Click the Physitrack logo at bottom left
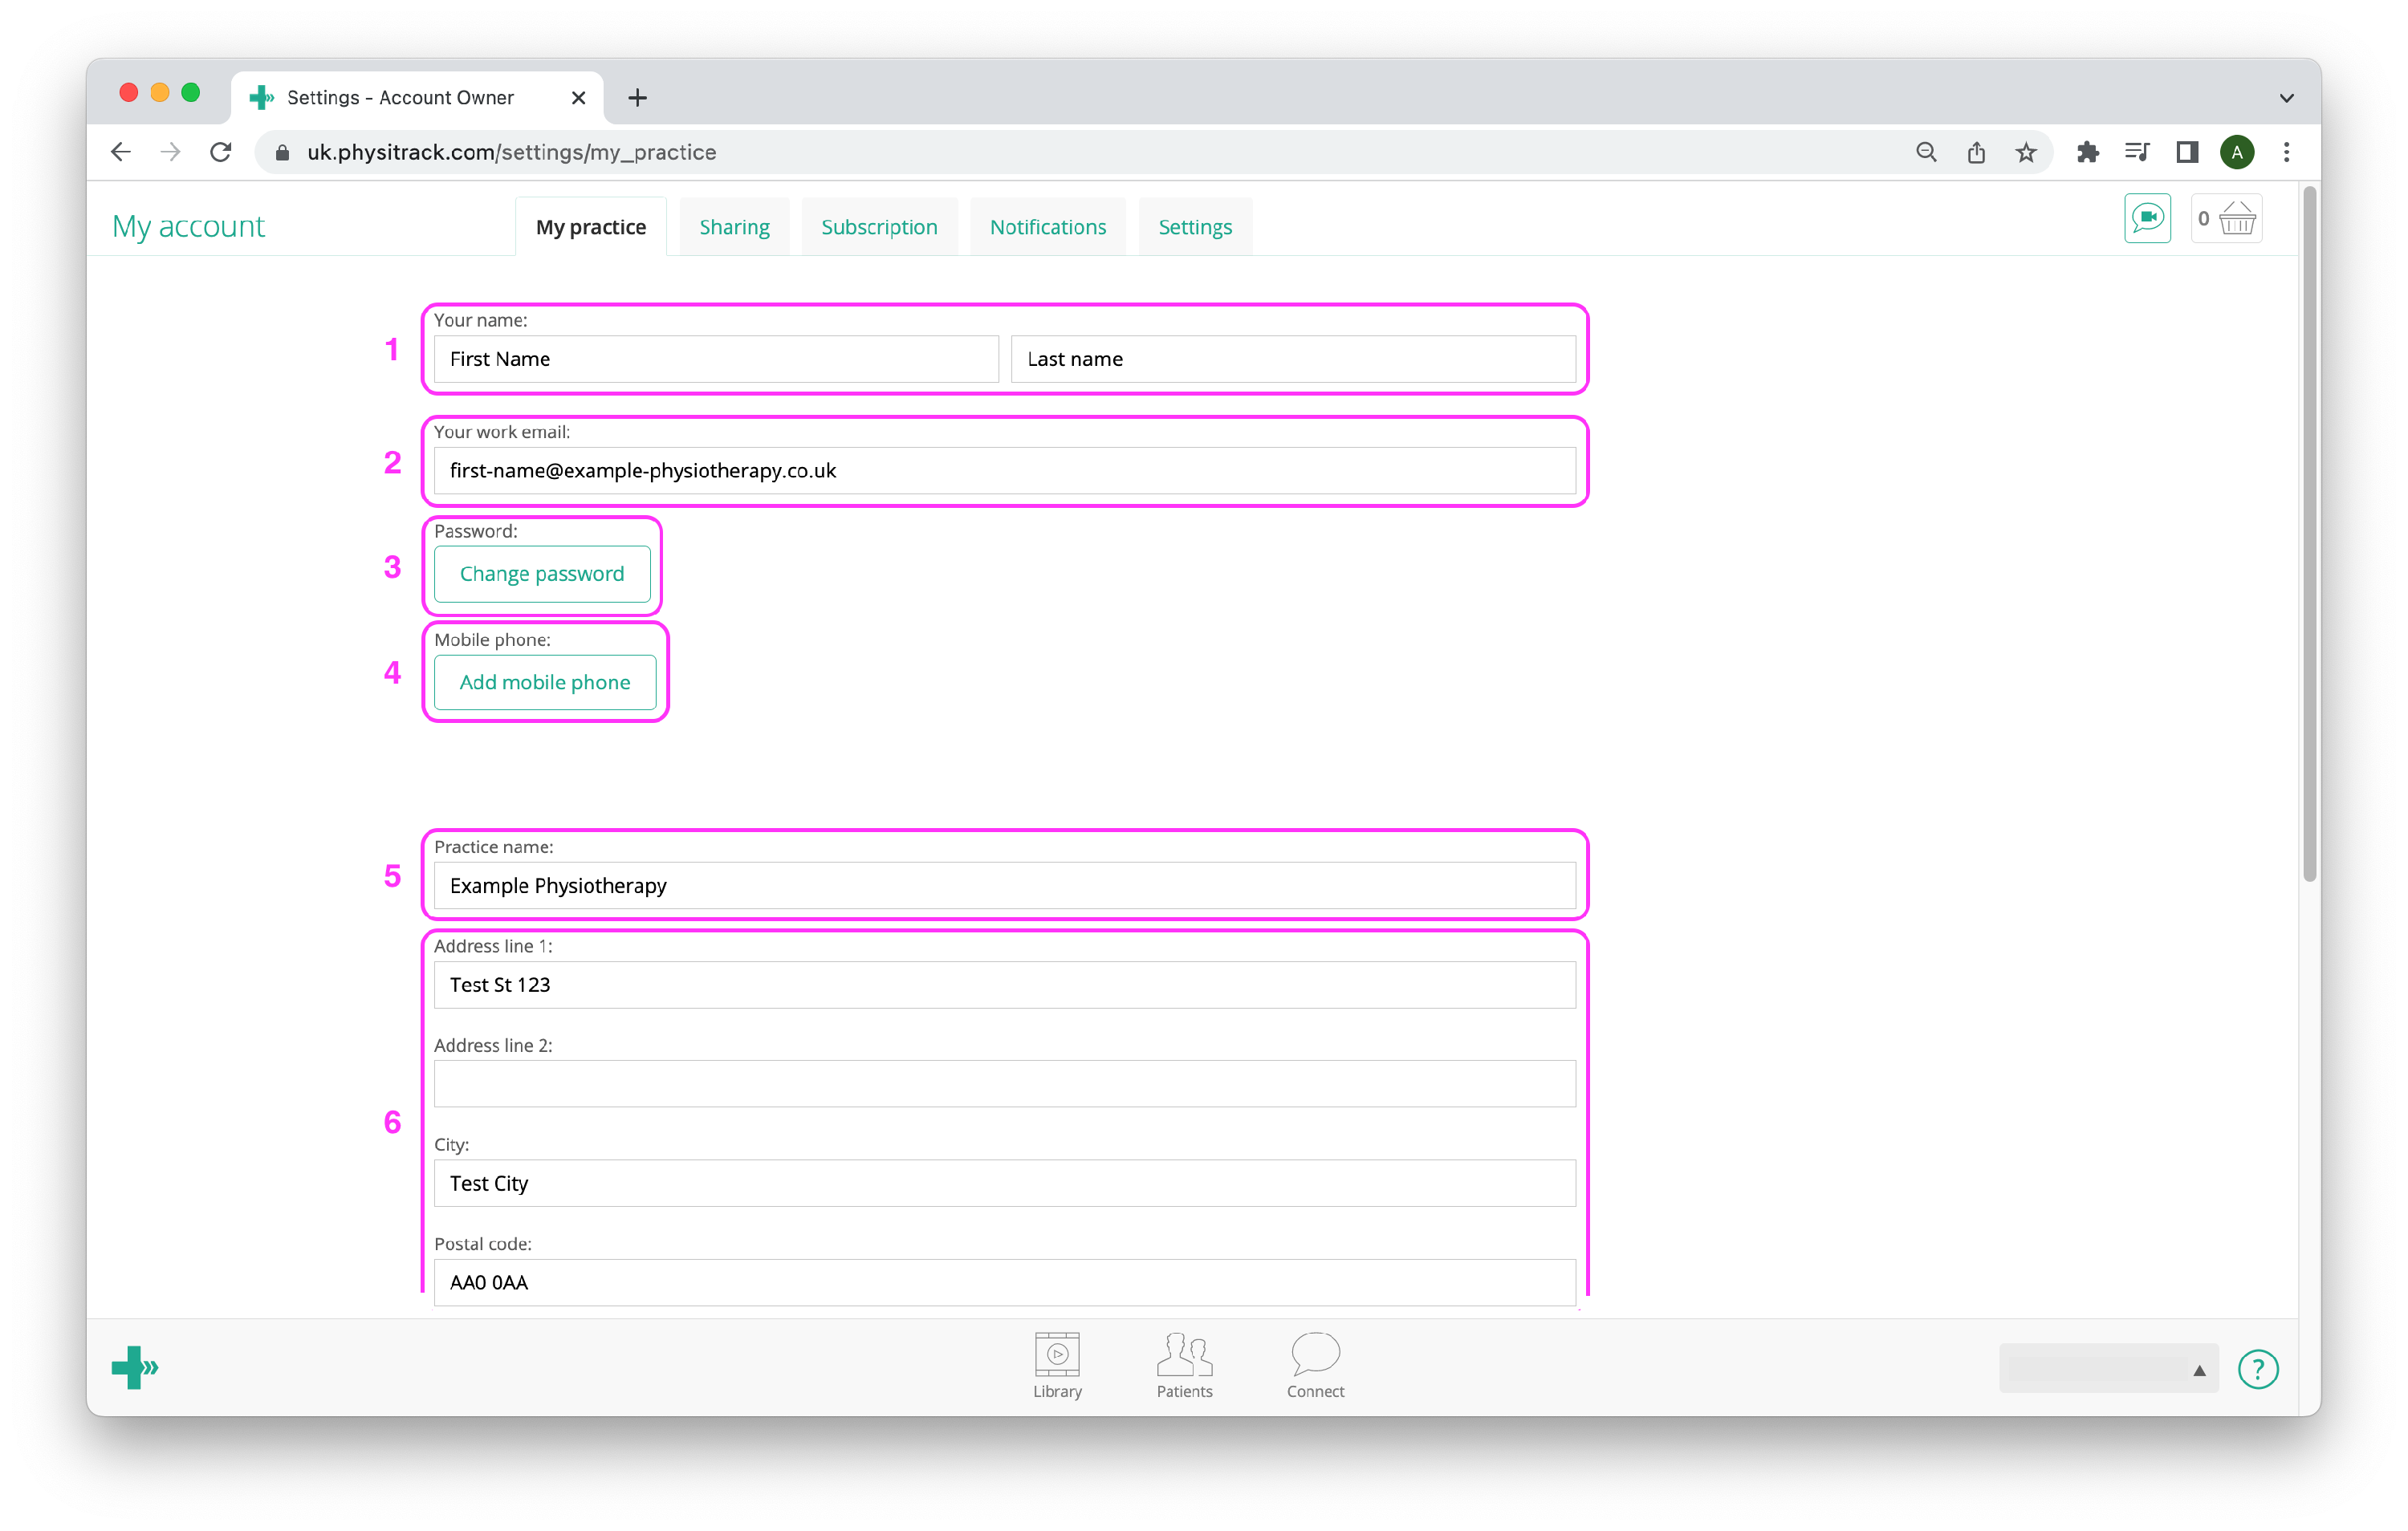This screenshot has height=1531, width=2408. [x=135, y=1367]
